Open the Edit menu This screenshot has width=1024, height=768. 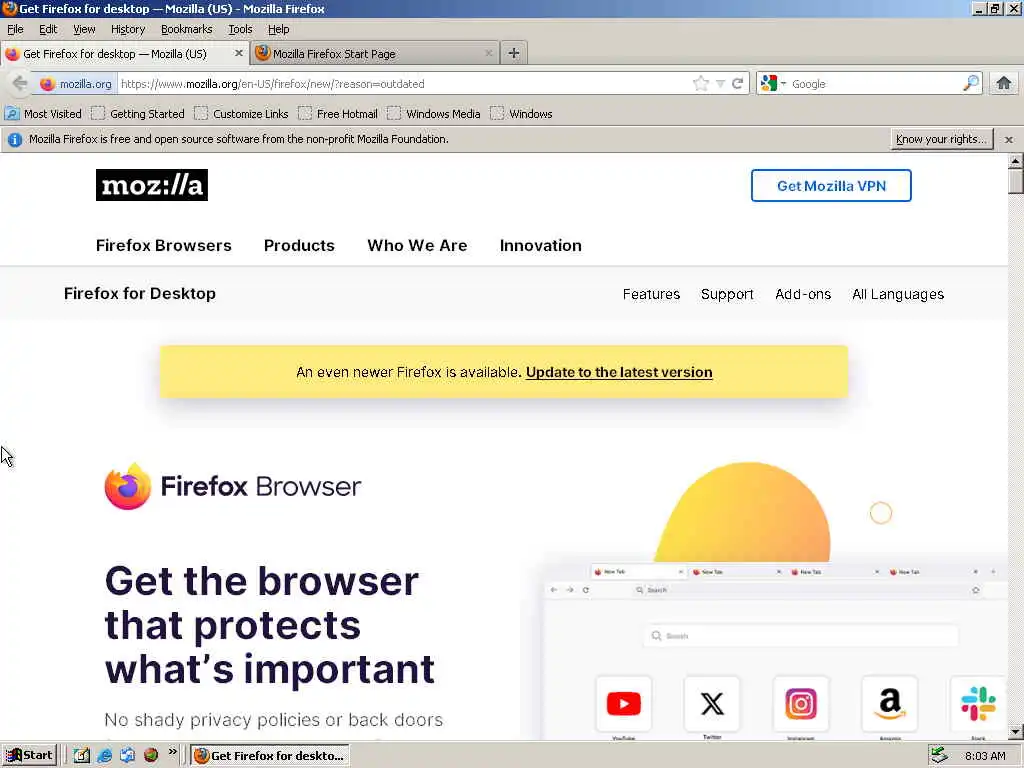click(x=48, y=29)
